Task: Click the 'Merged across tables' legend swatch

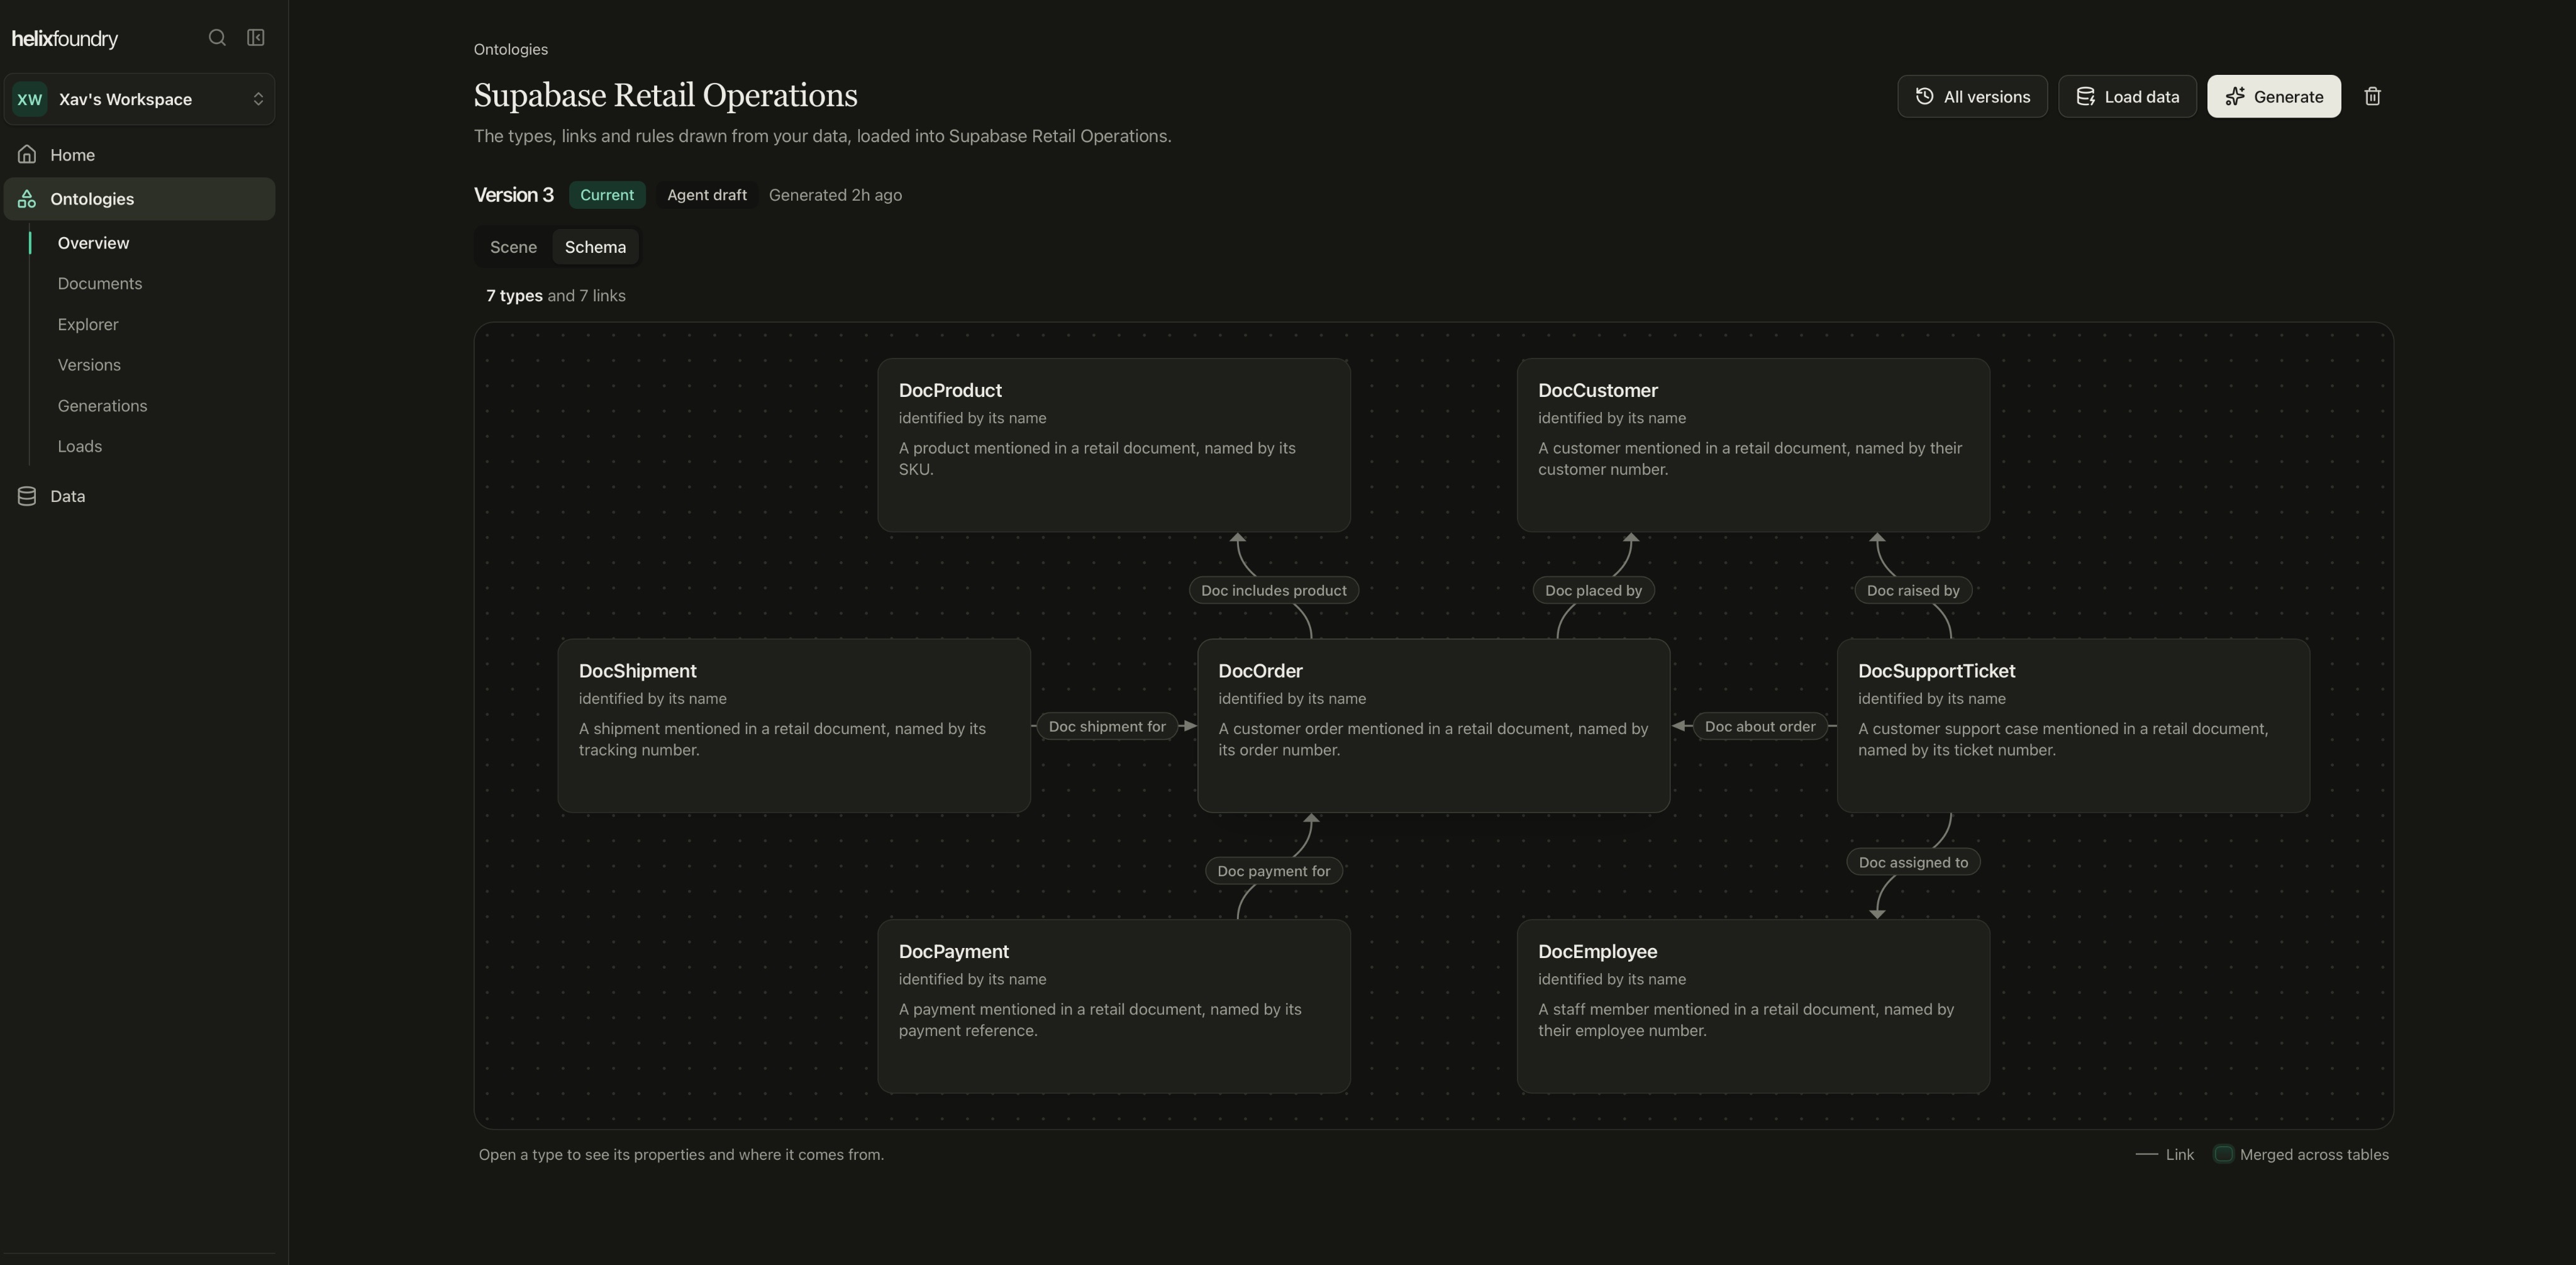Action: [x=2223, y=1154]
